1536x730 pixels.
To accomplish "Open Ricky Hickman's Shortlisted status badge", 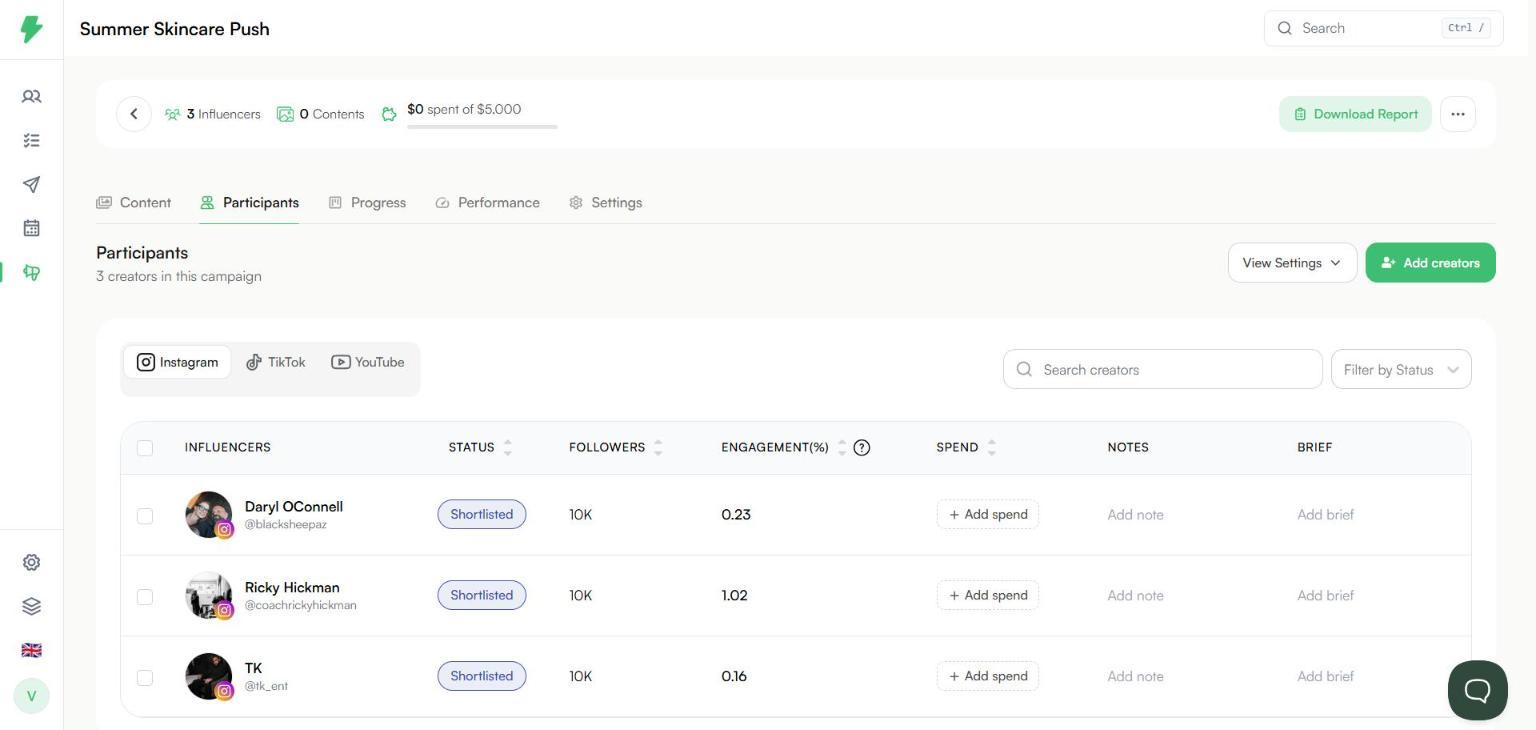I will 482,596.
